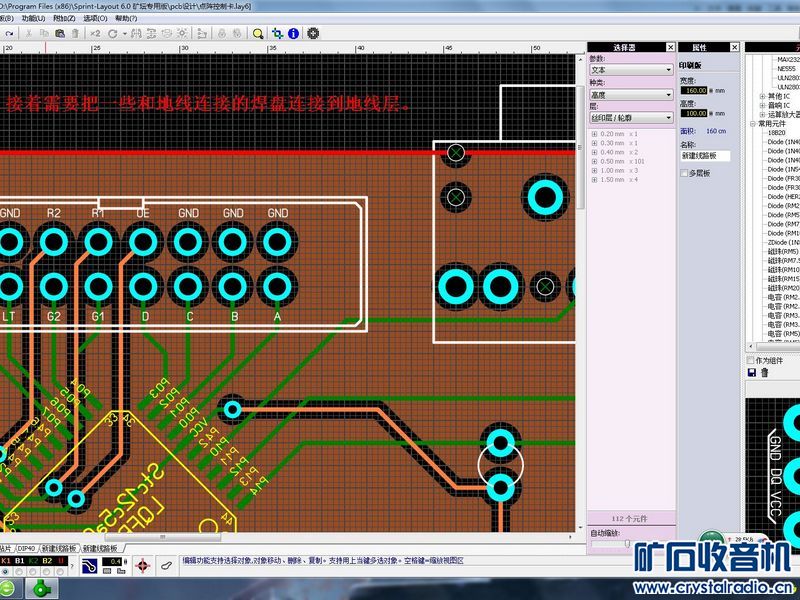The height and width of the screenshot is (600, 800).
Task: Click the trash icon in library panel
Action: (x=765, y=372)
